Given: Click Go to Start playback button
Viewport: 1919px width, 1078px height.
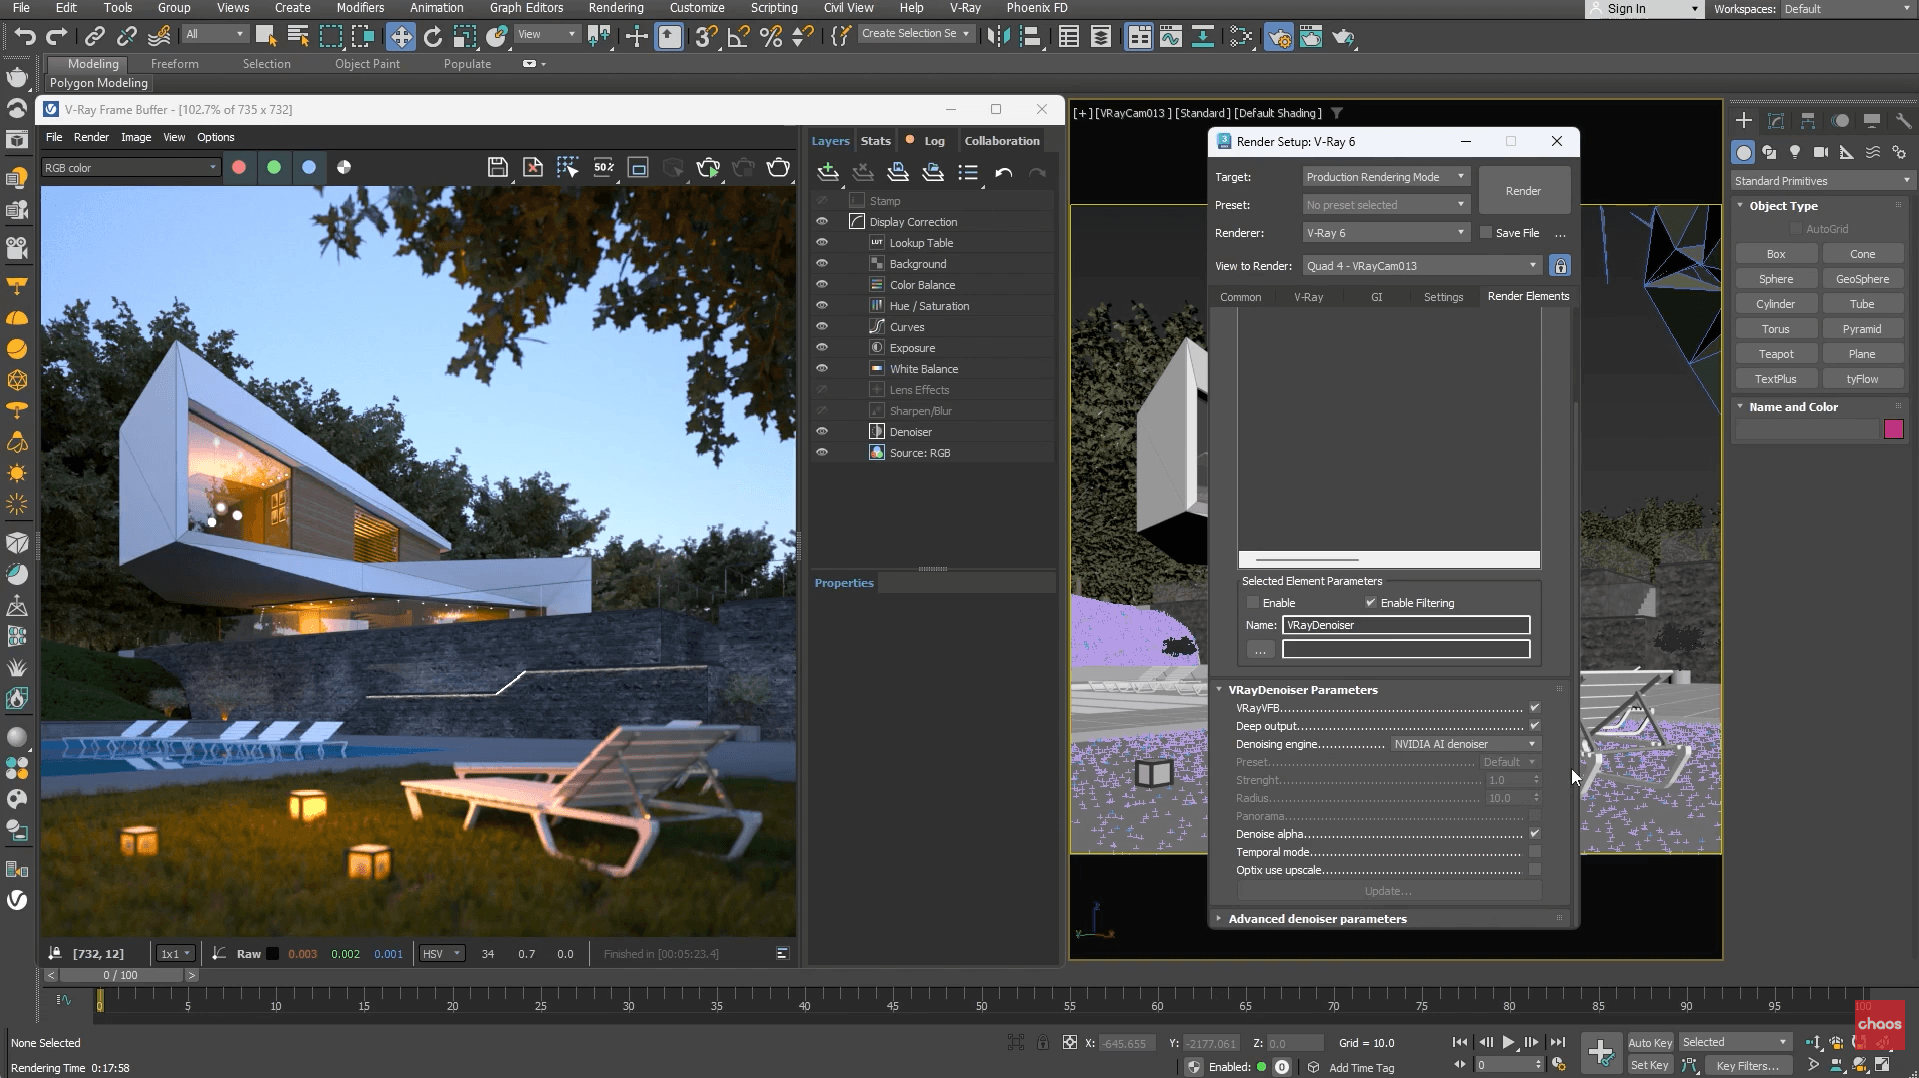Looking at the screenshot, I should pyautogui.click(x=1460, y=1042).
